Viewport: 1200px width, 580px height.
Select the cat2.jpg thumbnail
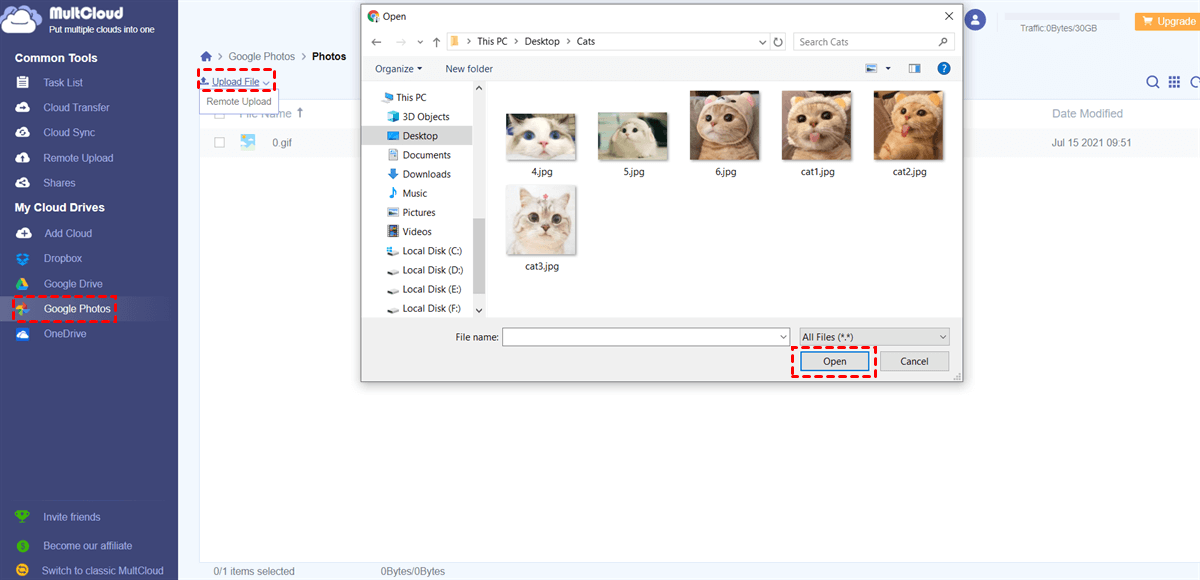pos(909,126)
